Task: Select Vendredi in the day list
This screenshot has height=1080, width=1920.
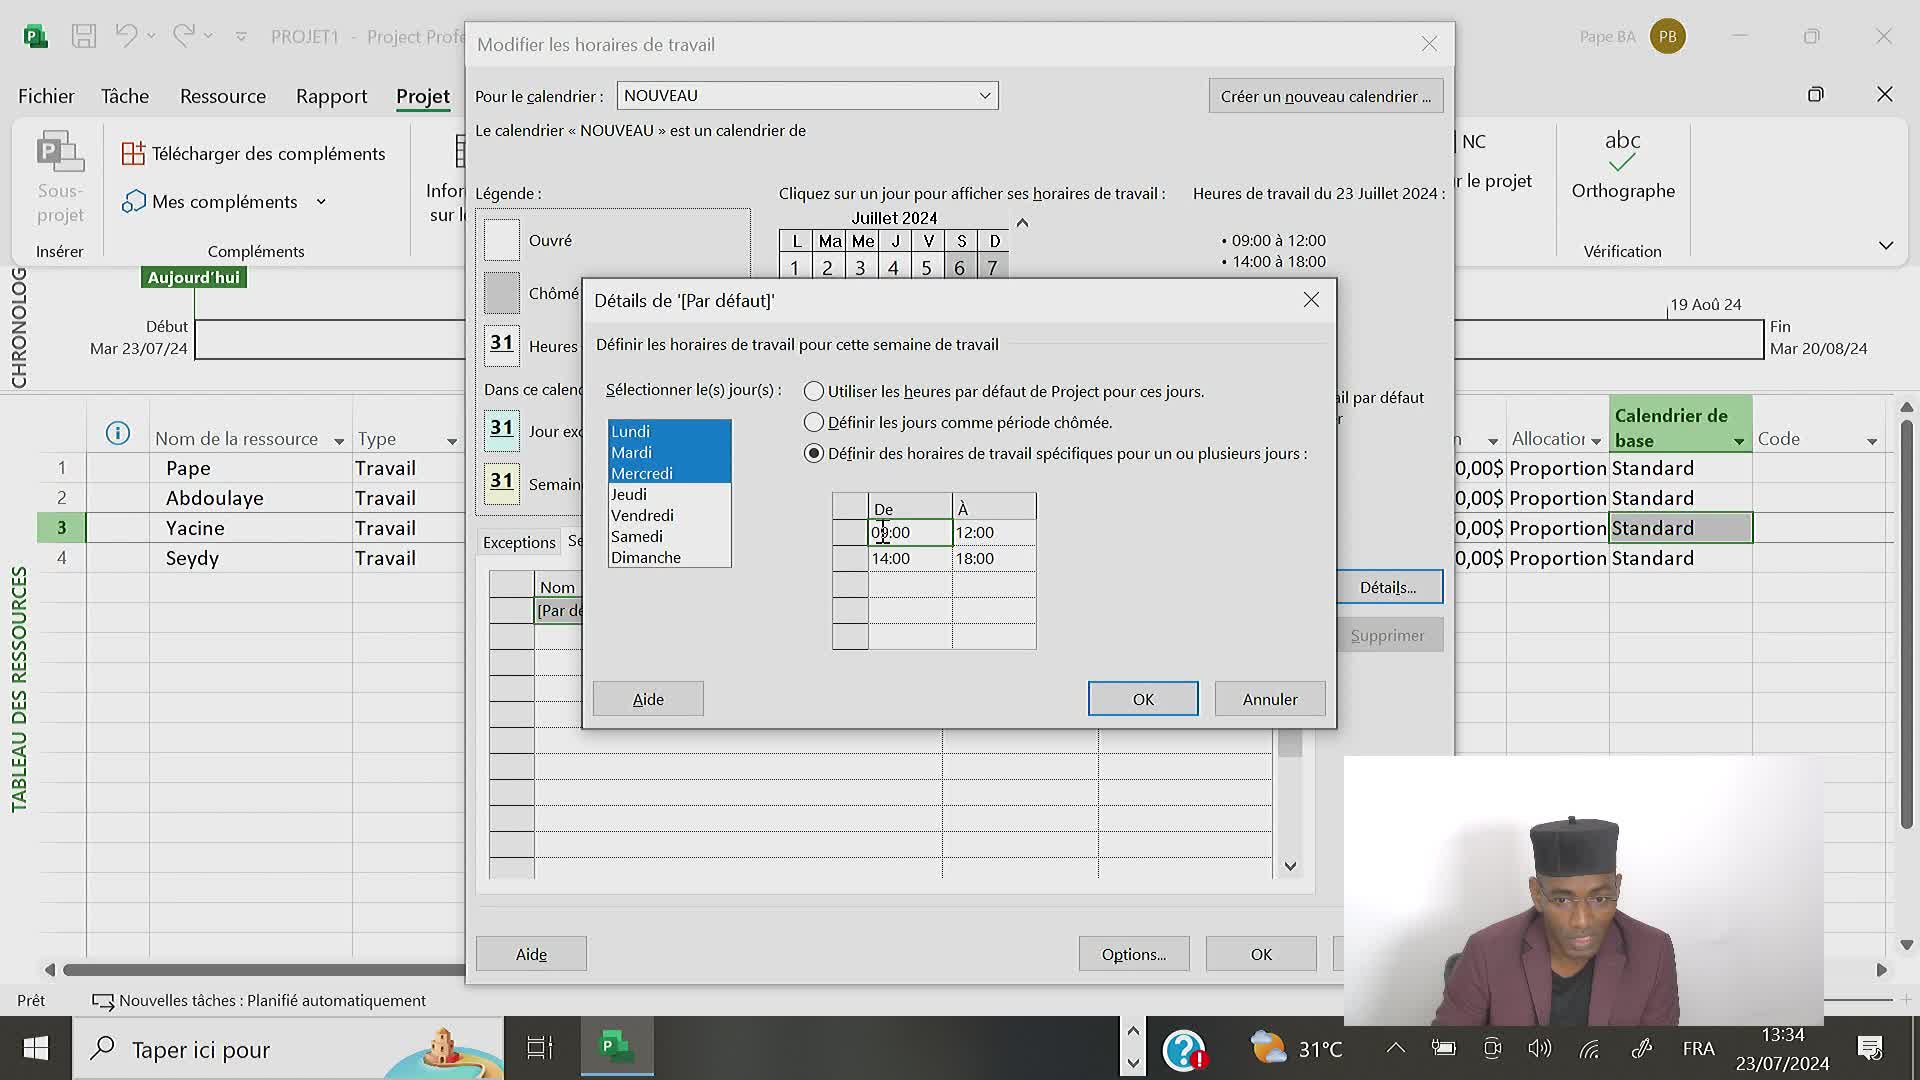Action: click(x=669, y=515)
